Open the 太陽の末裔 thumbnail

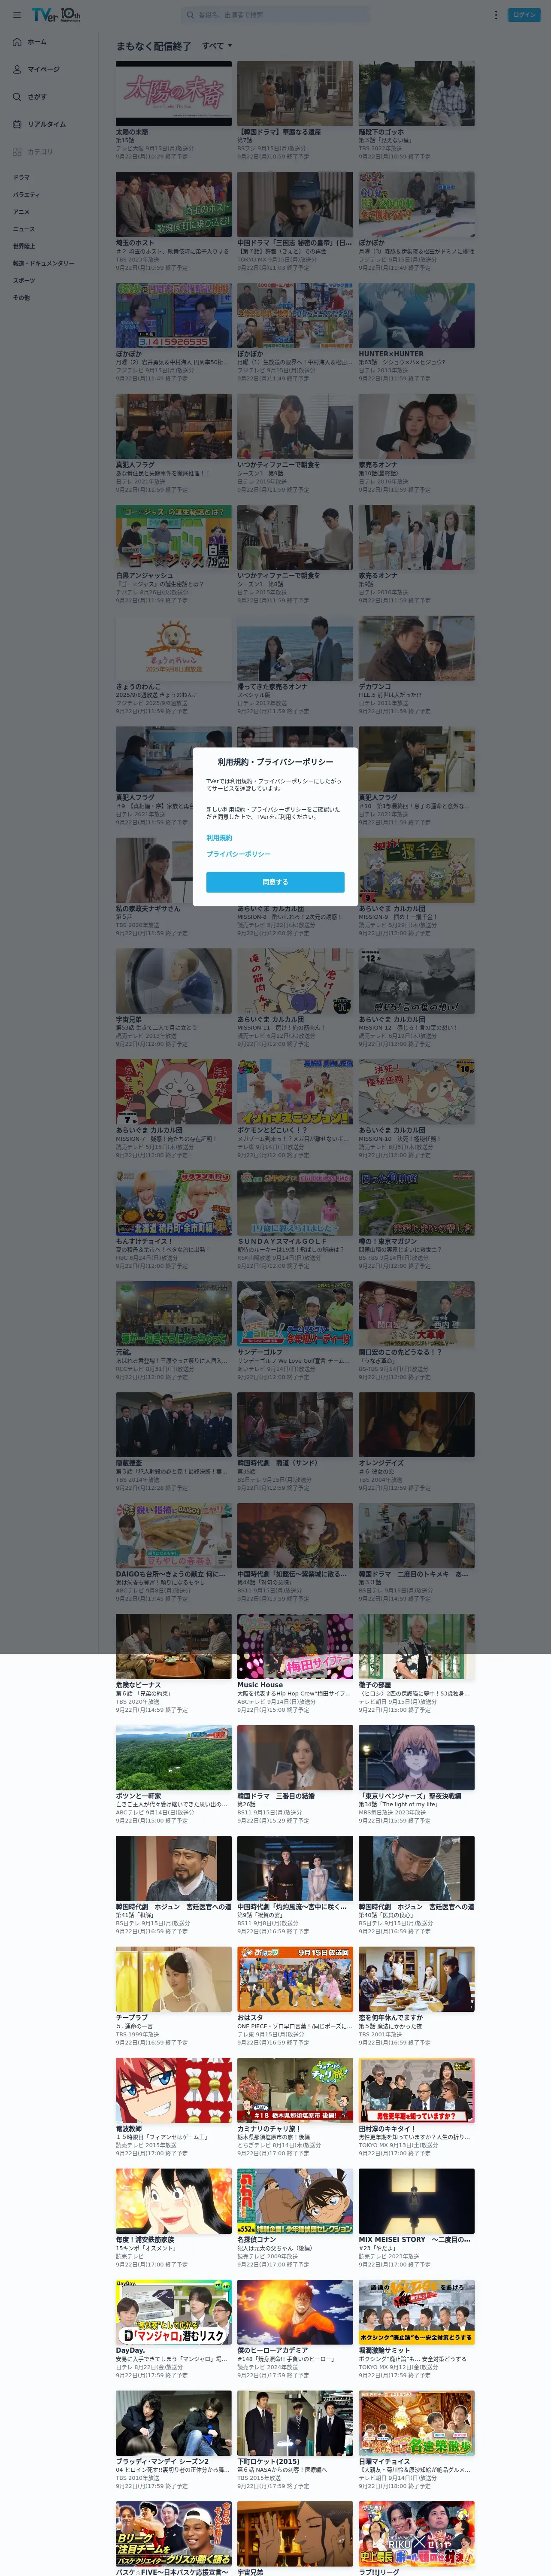click(x=174, y=93)
